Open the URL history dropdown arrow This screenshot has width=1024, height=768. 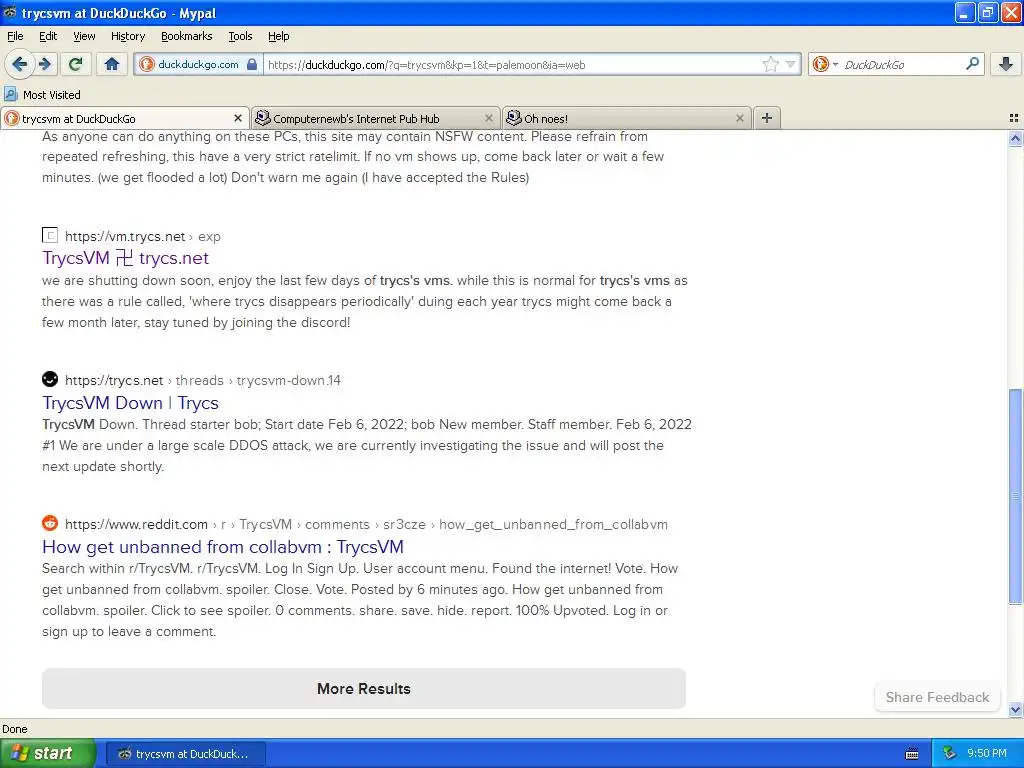(790, 64)
